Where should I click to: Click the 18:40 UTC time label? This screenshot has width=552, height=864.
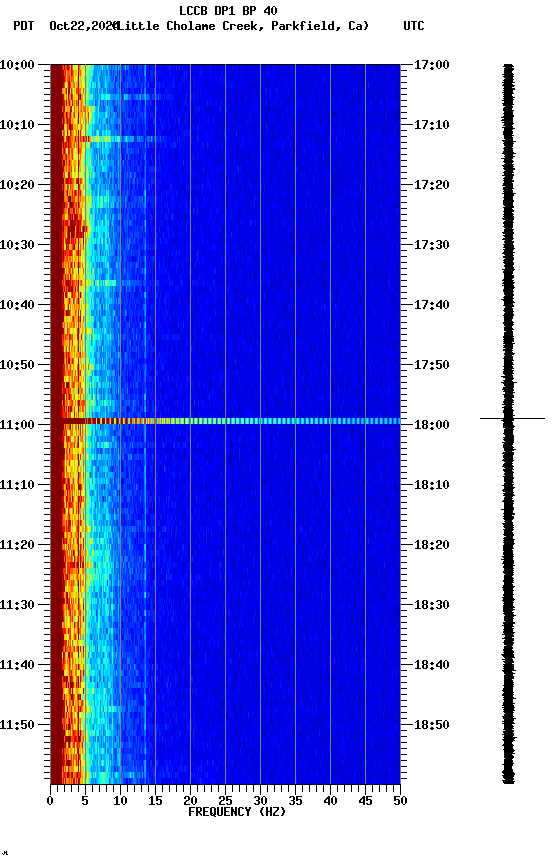click(x=432, y=666)
